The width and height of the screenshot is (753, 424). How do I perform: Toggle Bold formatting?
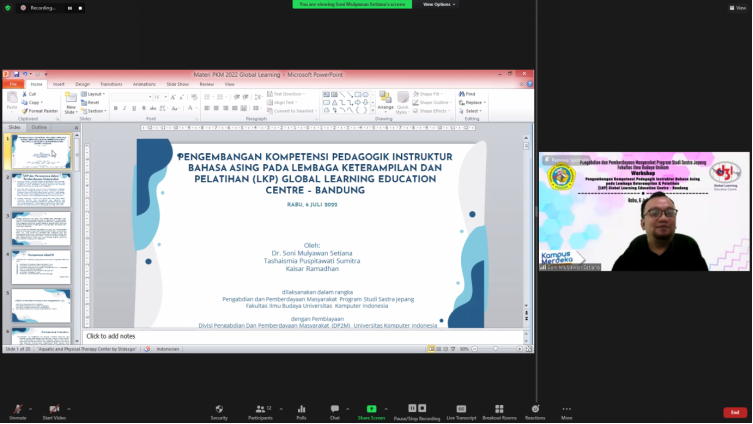[116, 109]
